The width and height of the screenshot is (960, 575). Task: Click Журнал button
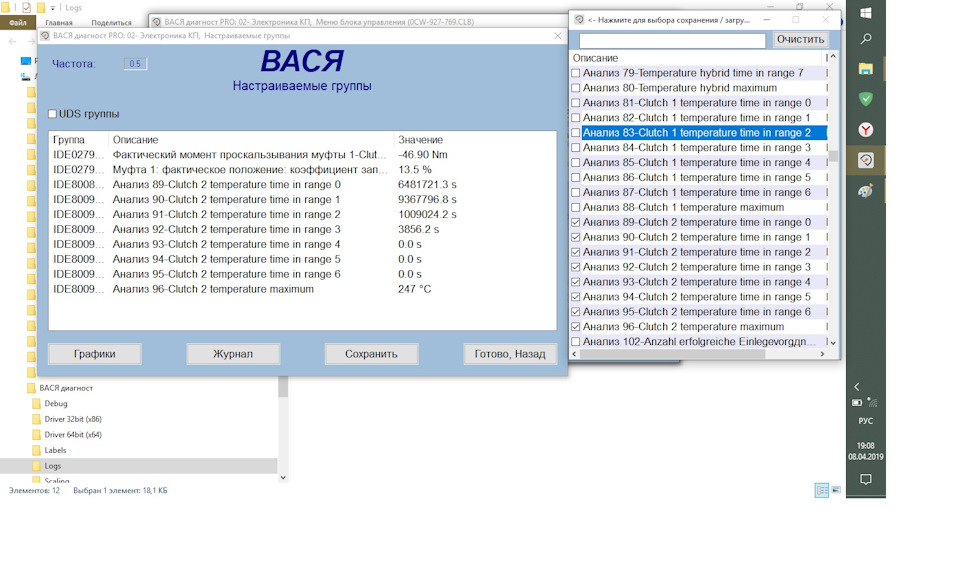click(233, 354)
